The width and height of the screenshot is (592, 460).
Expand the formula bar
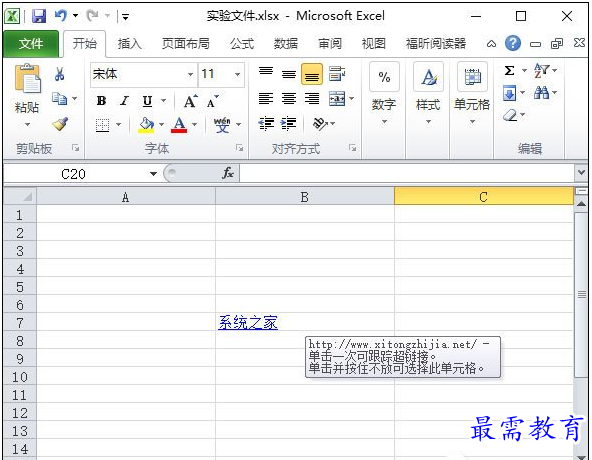581,173
